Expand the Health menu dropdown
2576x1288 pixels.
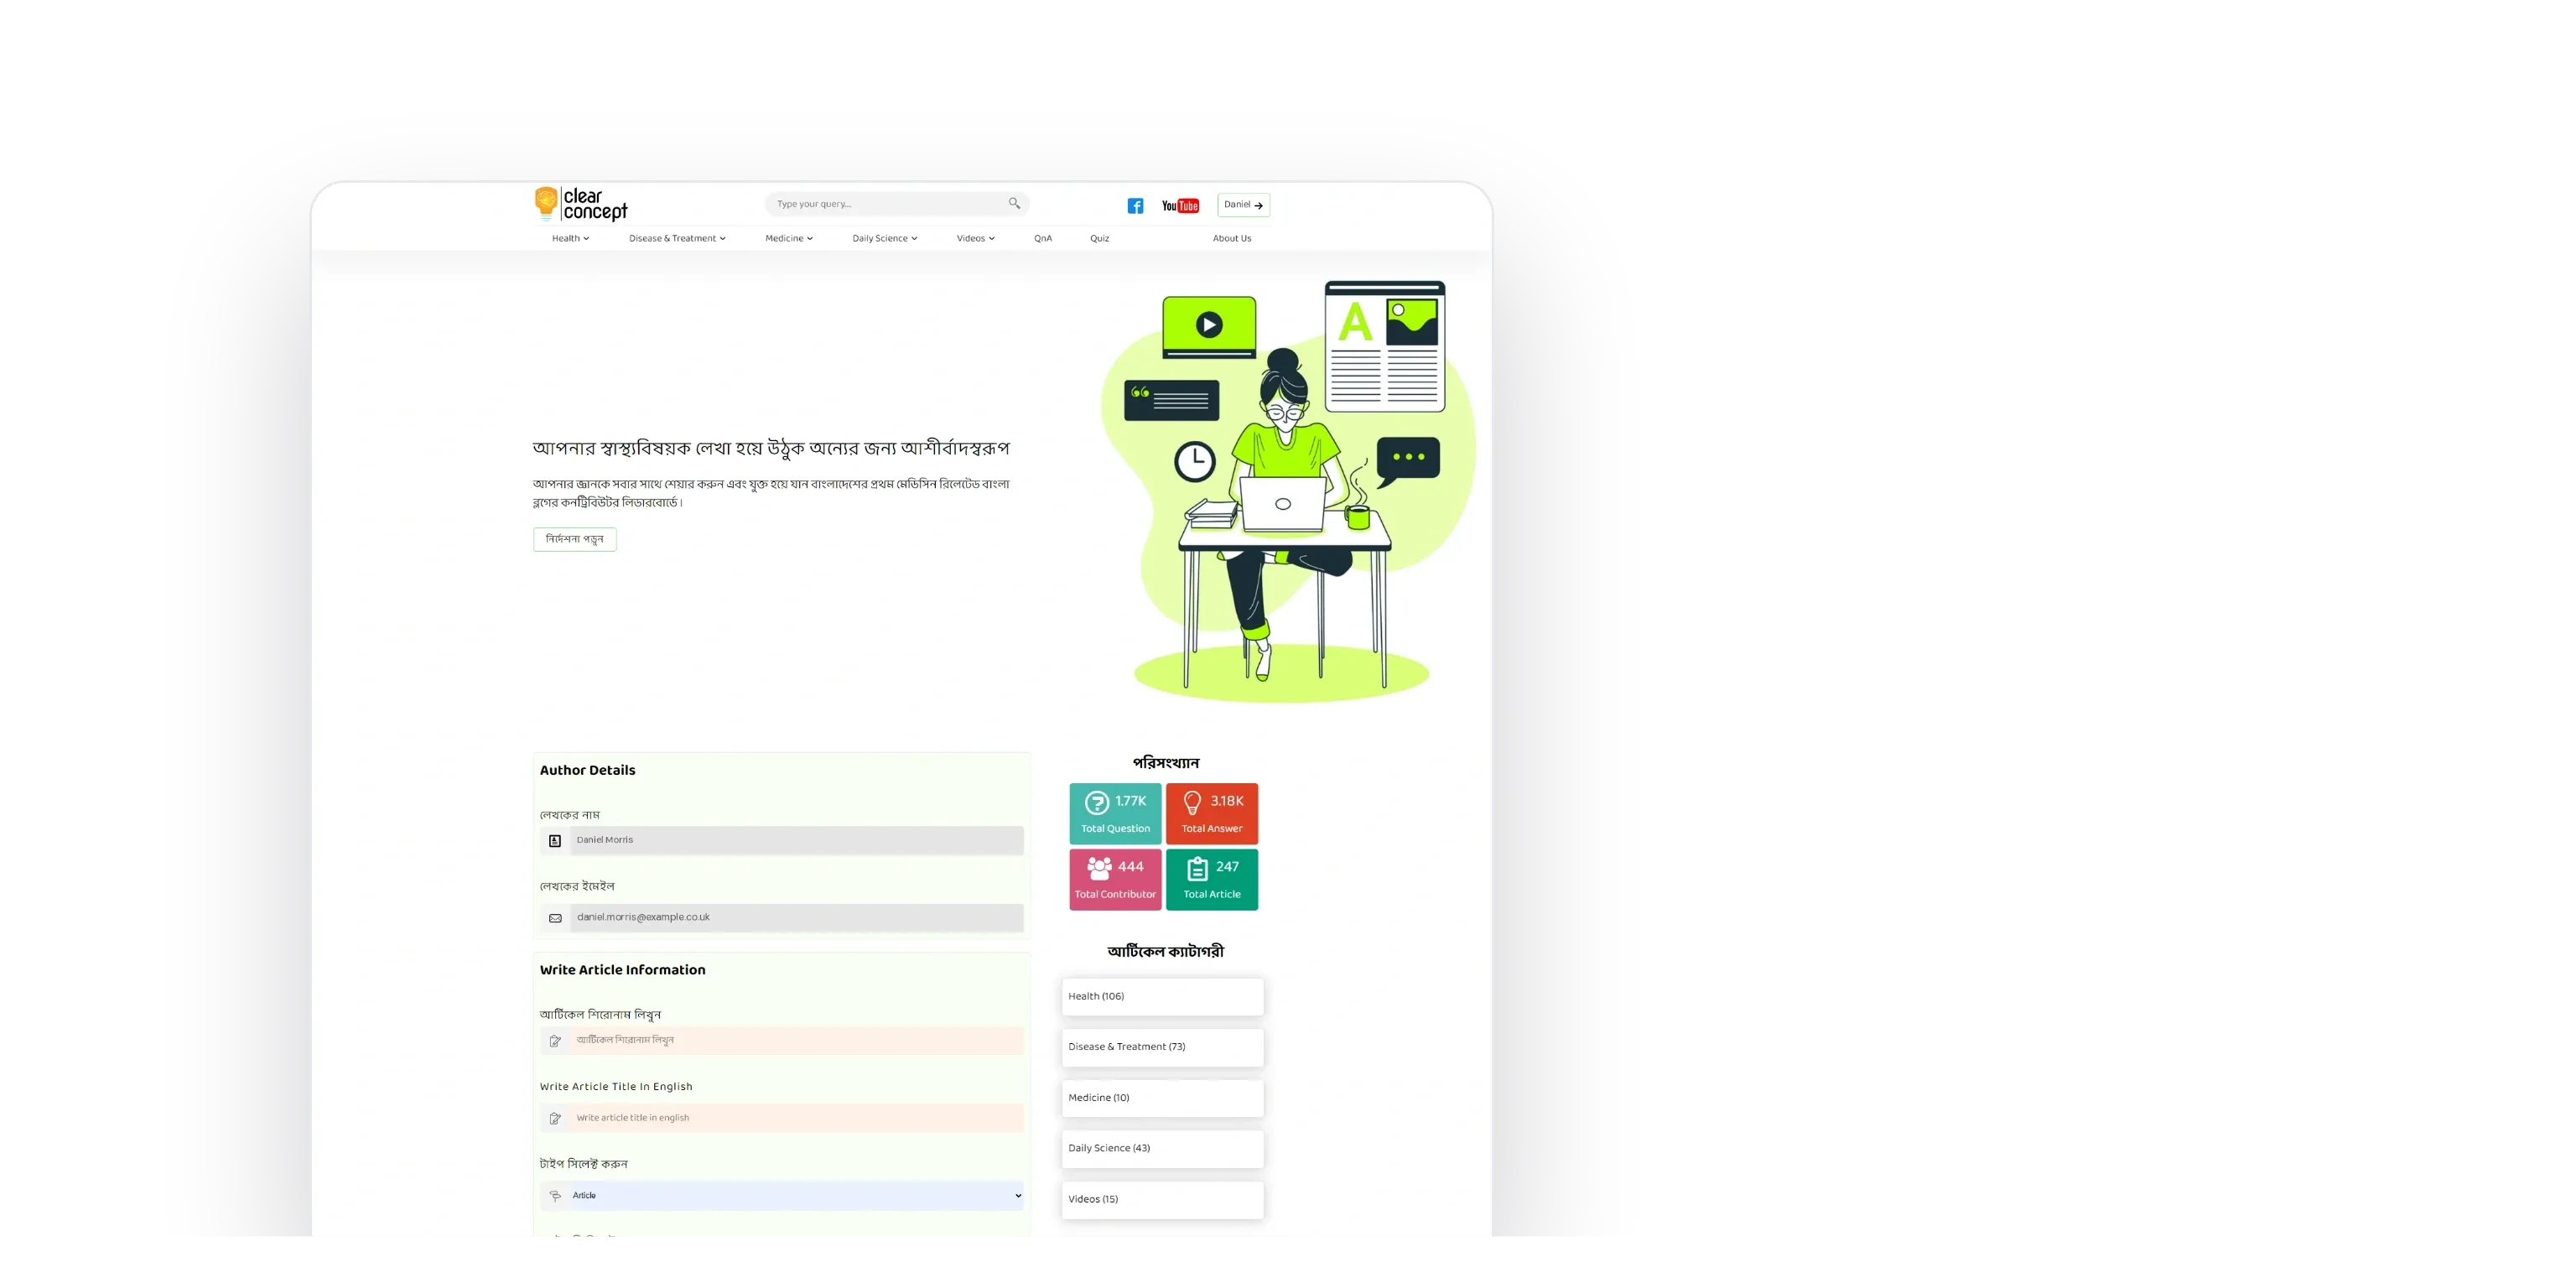coord(571,238)
